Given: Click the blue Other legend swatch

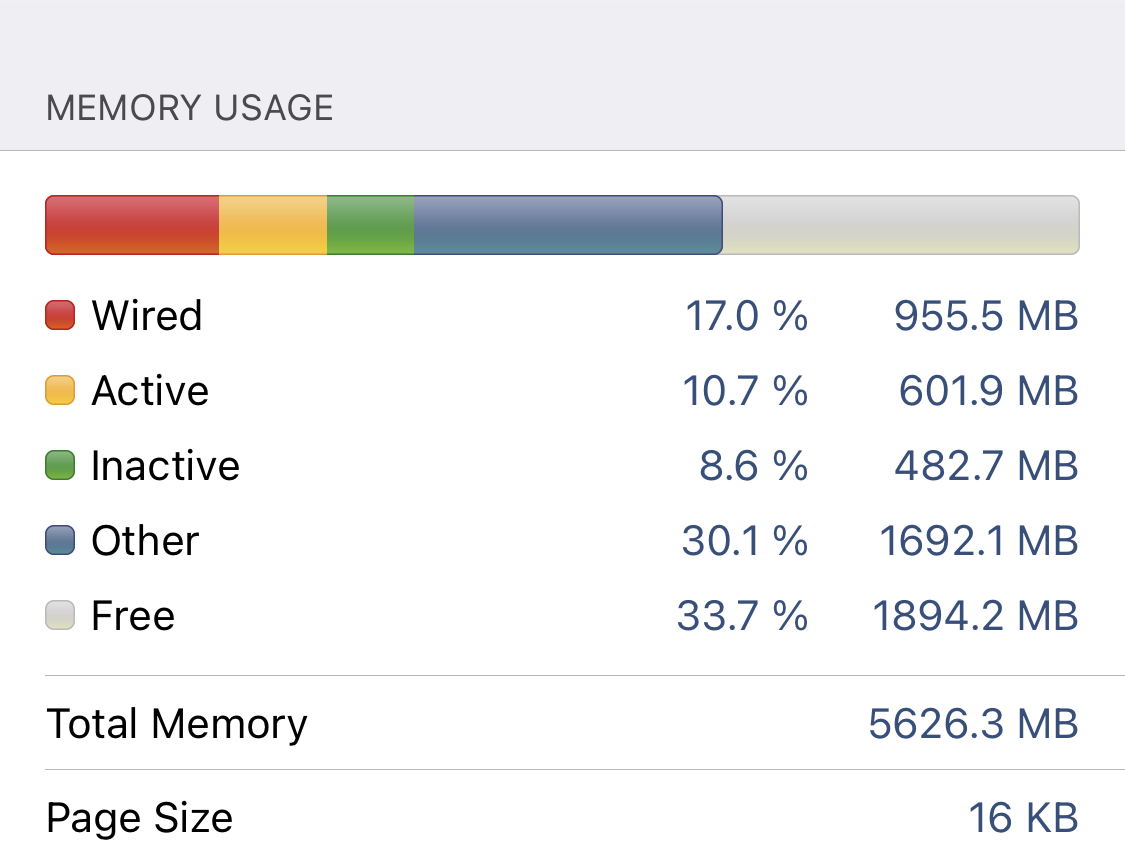Looking at the screenshot, I should click(61, 540).
